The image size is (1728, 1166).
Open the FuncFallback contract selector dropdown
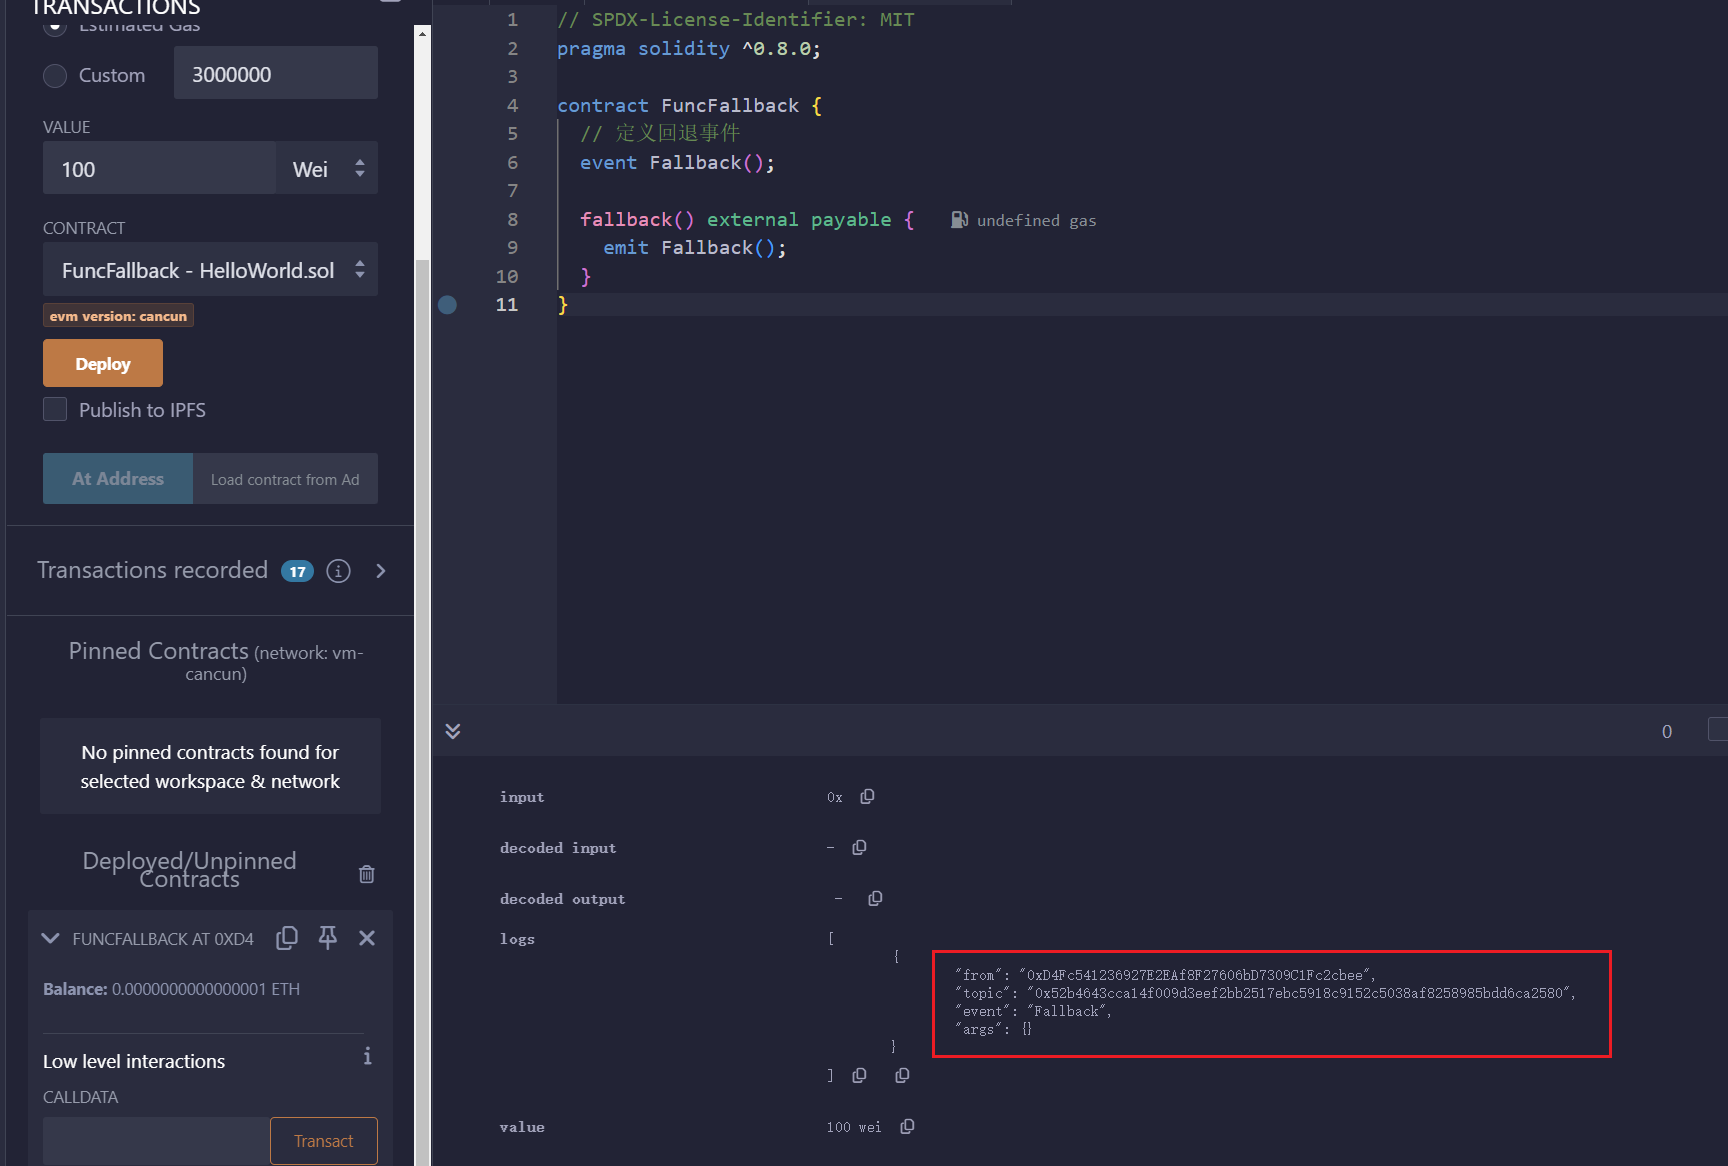pos(210,270)
